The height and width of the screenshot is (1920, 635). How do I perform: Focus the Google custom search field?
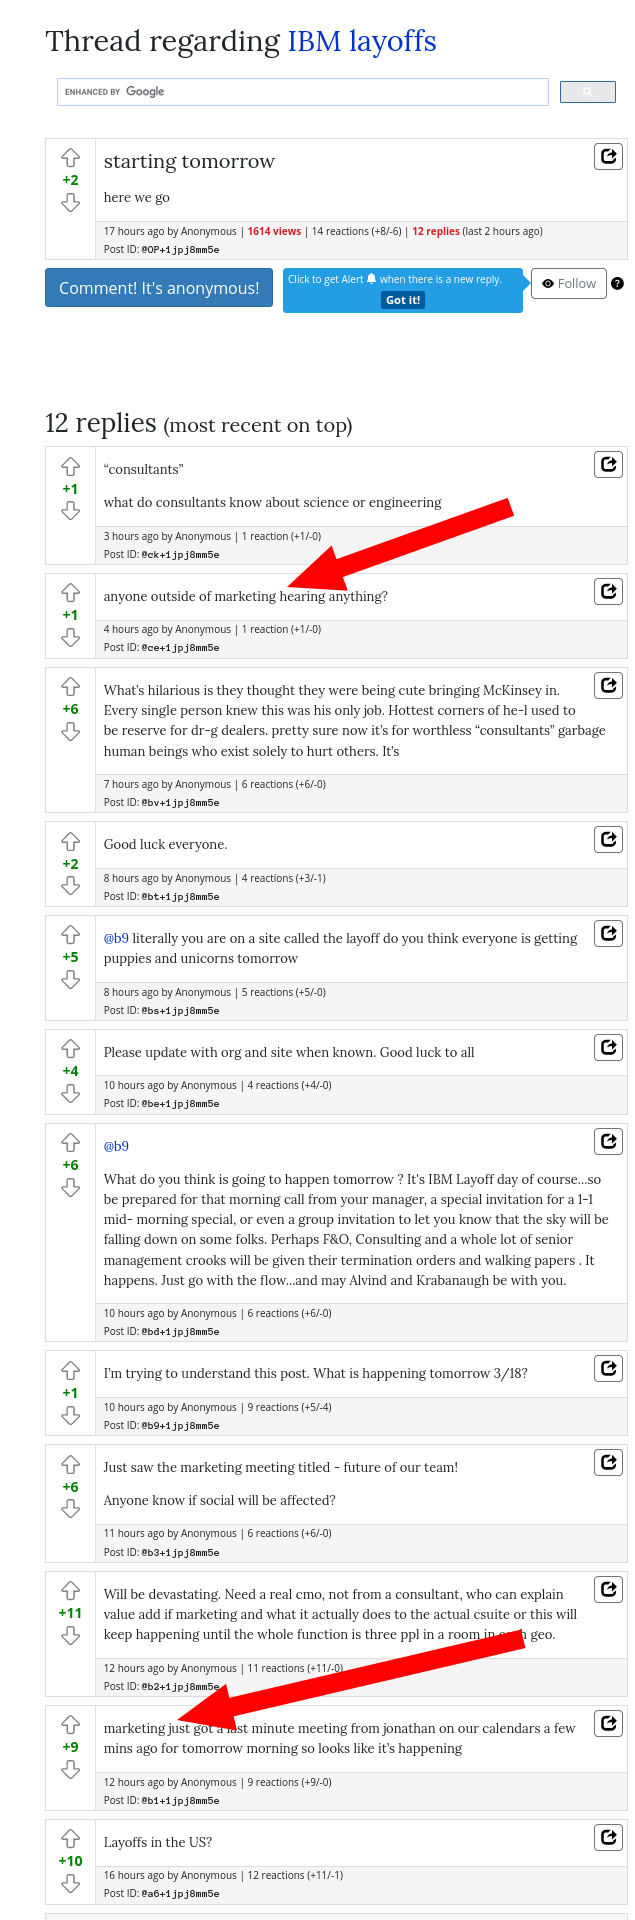pos(303,92)
